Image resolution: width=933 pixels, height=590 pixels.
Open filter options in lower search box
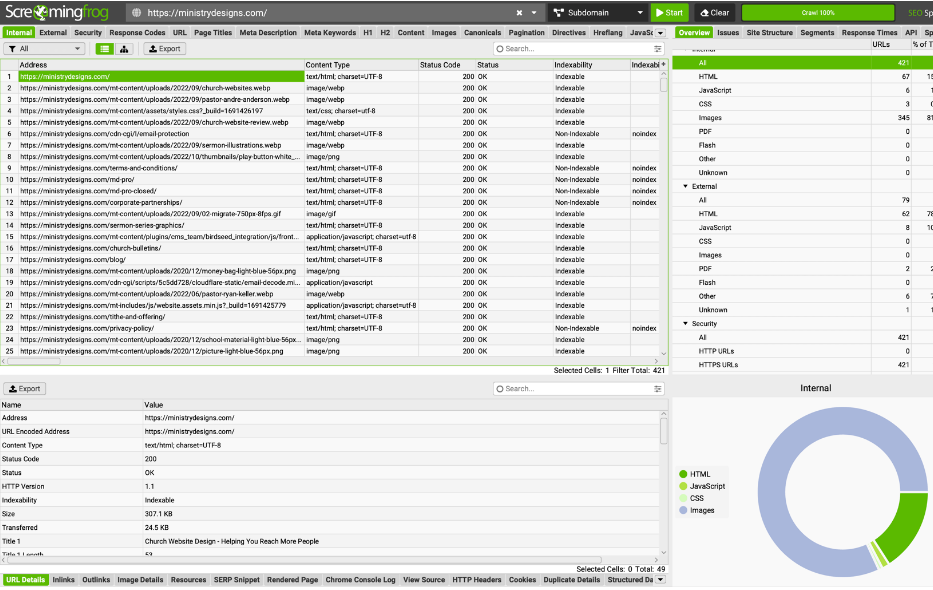click(658, 388)
